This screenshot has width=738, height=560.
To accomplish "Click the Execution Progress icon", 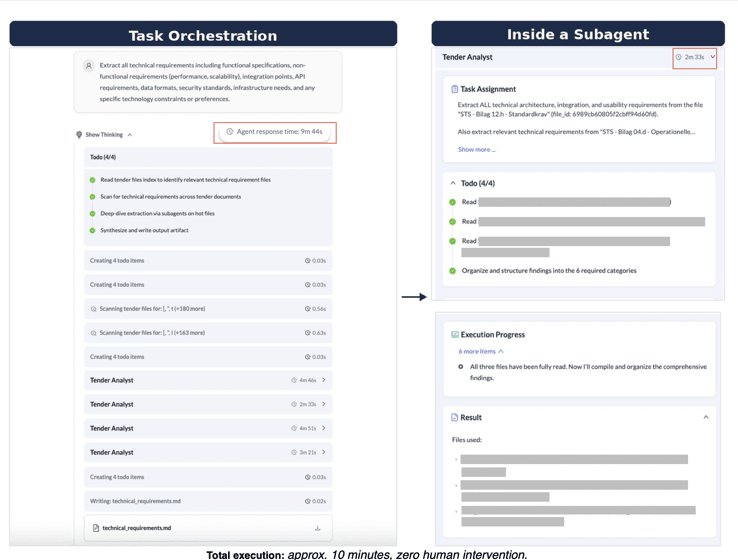I will coord(455,335).
